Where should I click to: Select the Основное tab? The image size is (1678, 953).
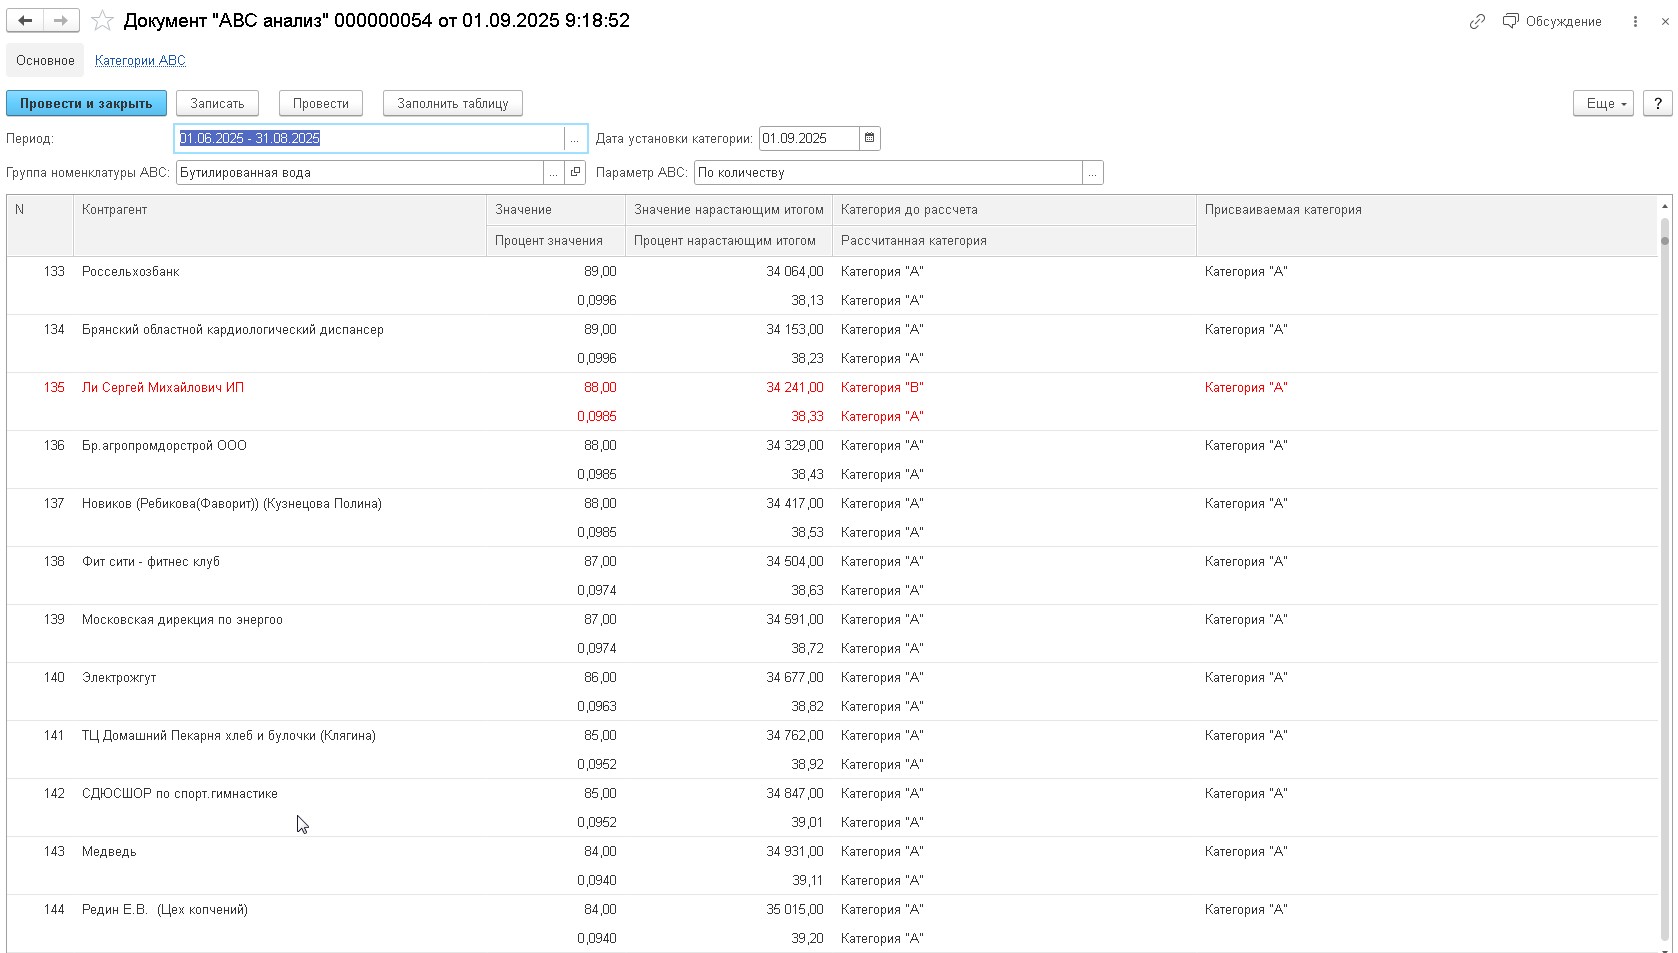pyautogui.click(x=45, y=61)
